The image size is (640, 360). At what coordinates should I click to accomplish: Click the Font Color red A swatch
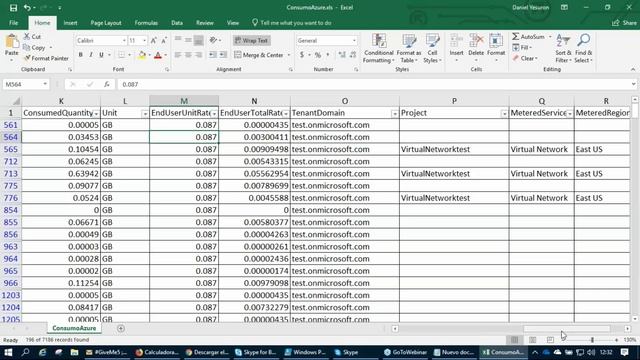coord(158,55)
